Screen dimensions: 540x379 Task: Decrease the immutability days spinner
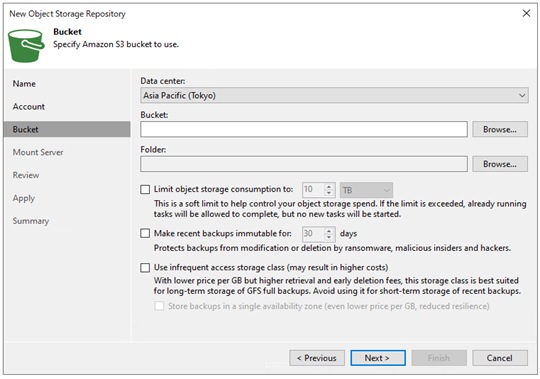[x=329, y=237]
